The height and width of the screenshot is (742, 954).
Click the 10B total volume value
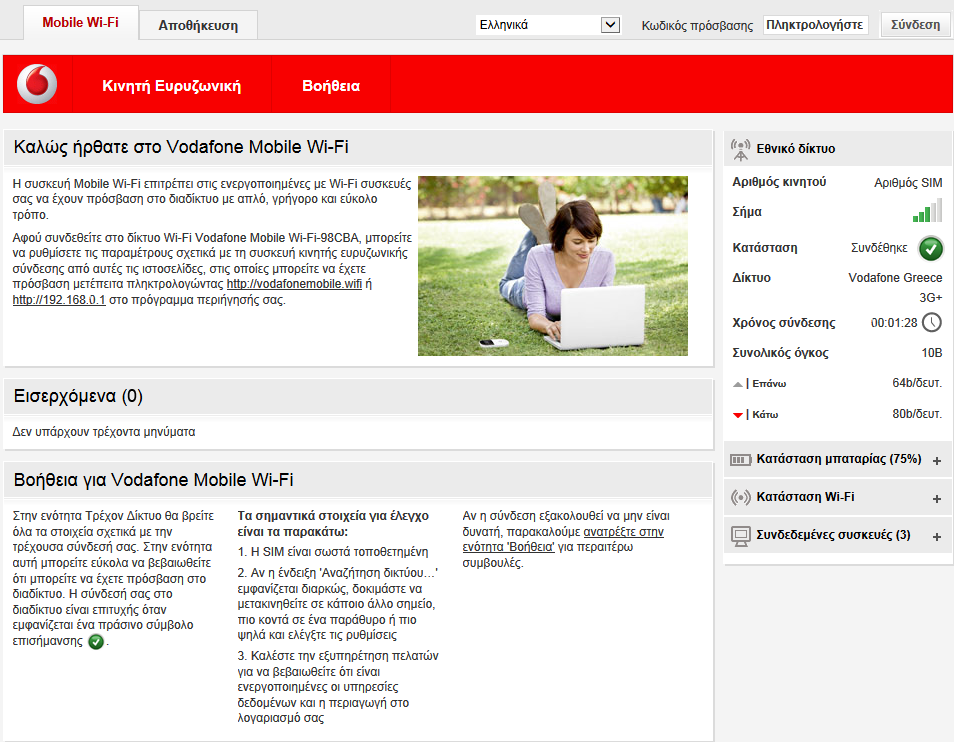coord(931,353)
